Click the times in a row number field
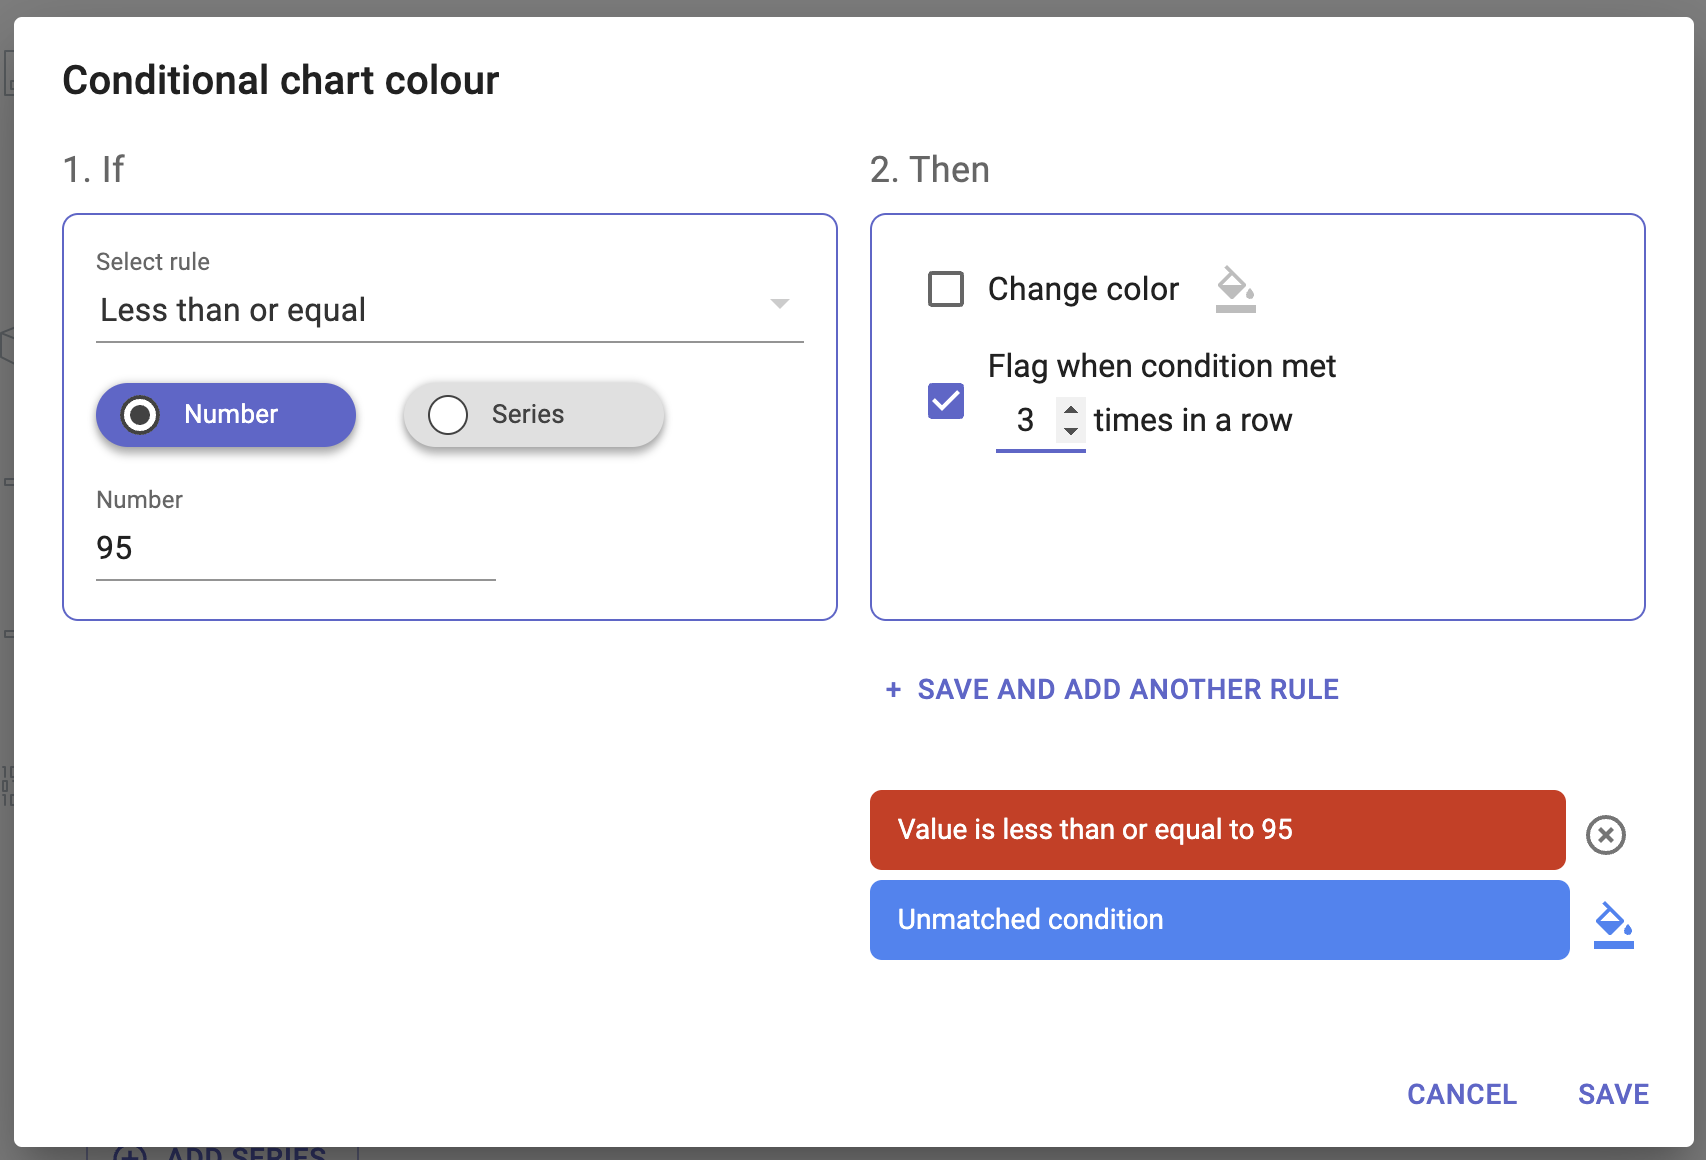The height and width of the screenshot is (1160, 1706). 1026,421
